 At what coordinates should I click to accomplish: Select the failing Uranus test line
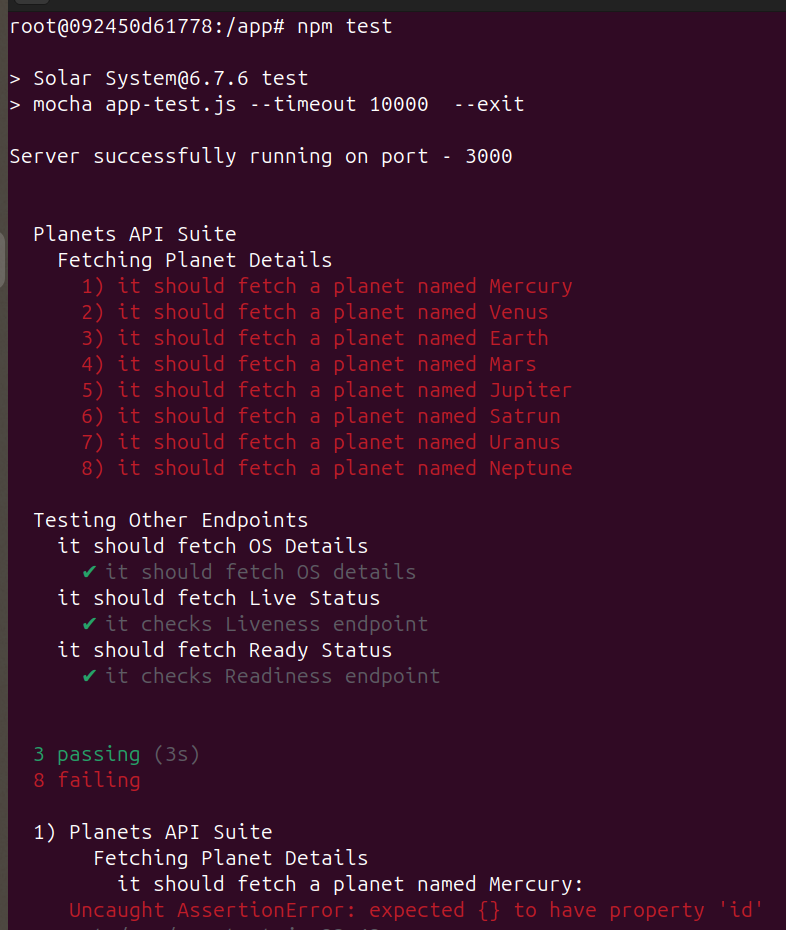tap(321, 442)
